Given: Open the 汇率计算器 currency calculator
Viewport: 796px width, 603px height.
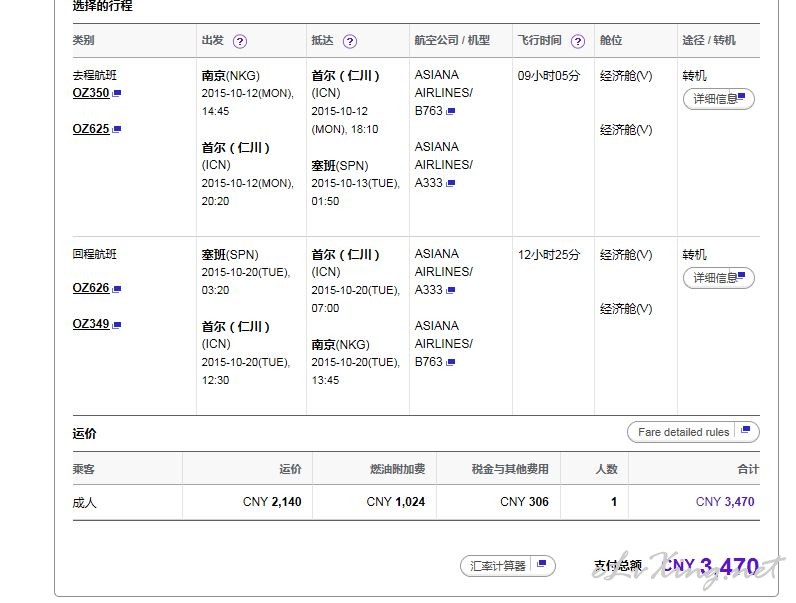Looking at the screenshot, I should [x=508, y=565].
